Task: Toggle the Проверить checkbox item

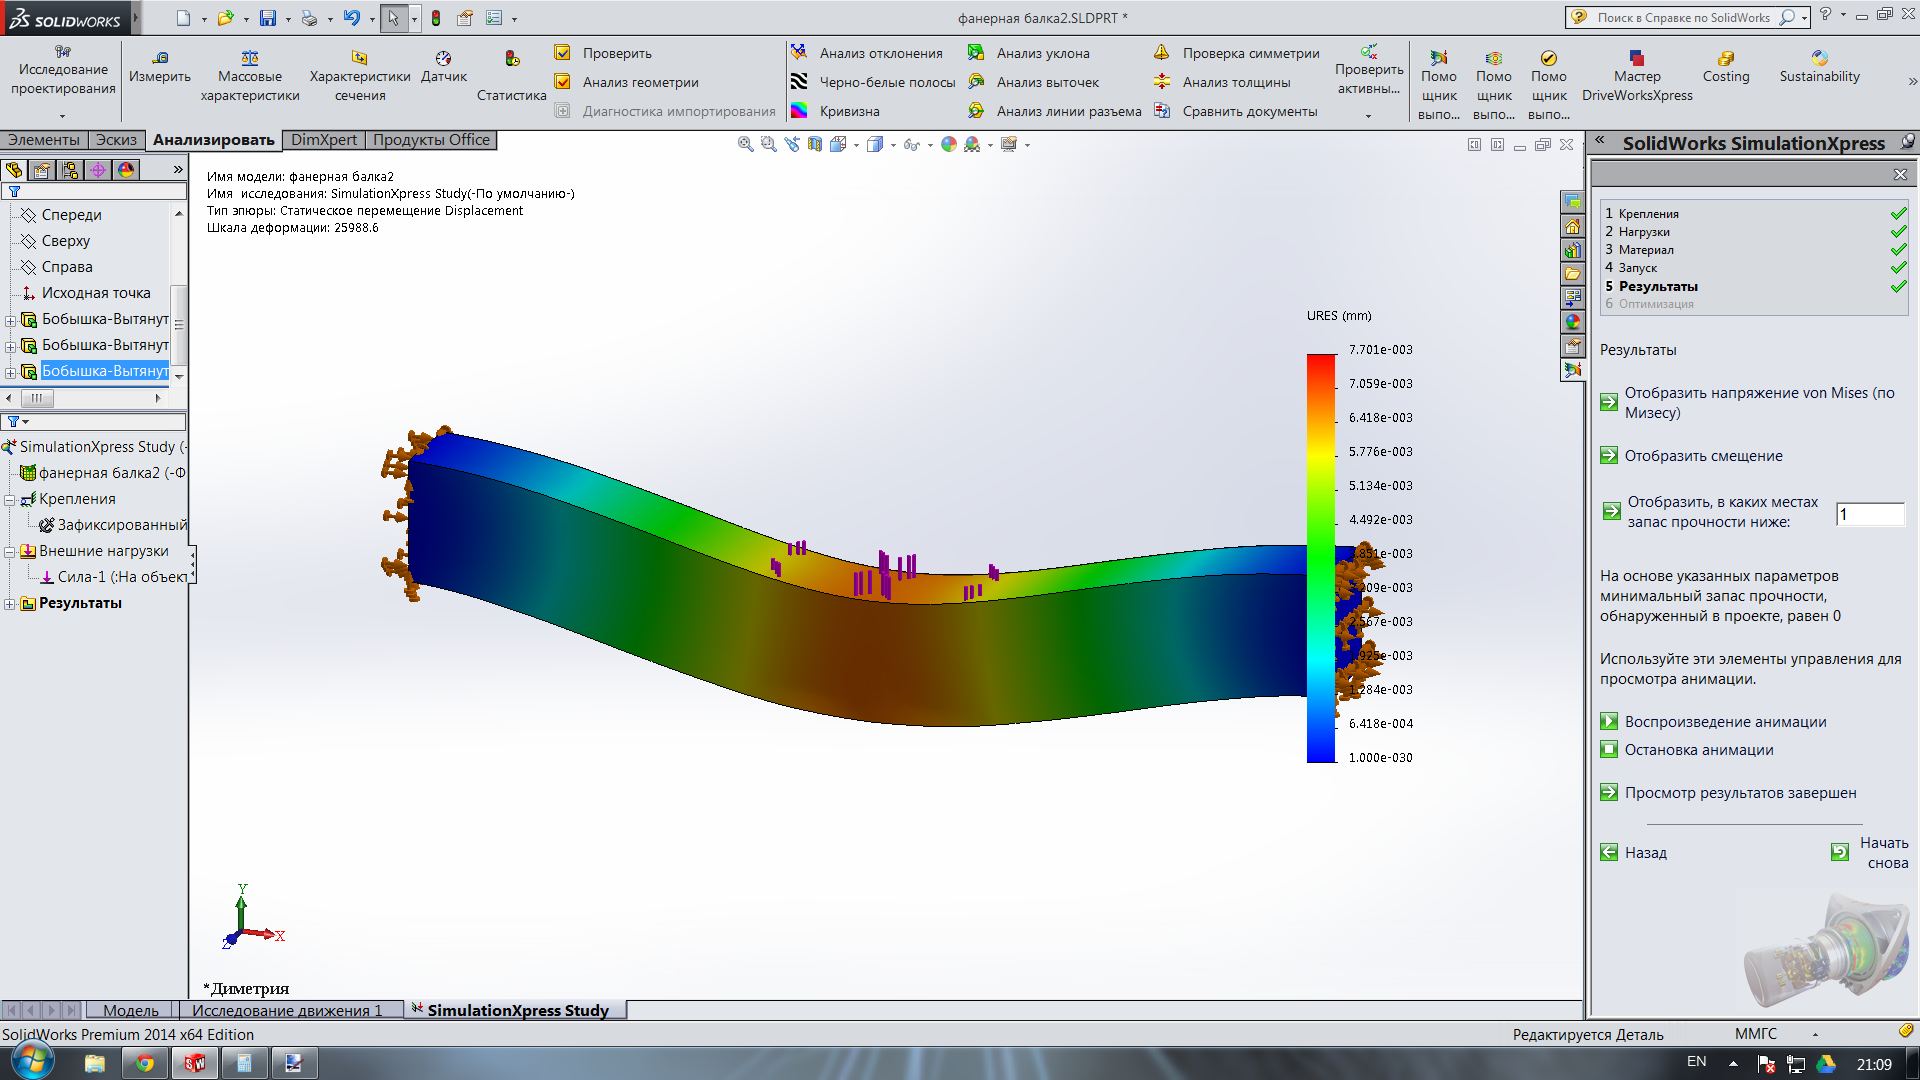Action: click(x=563, y=53)
